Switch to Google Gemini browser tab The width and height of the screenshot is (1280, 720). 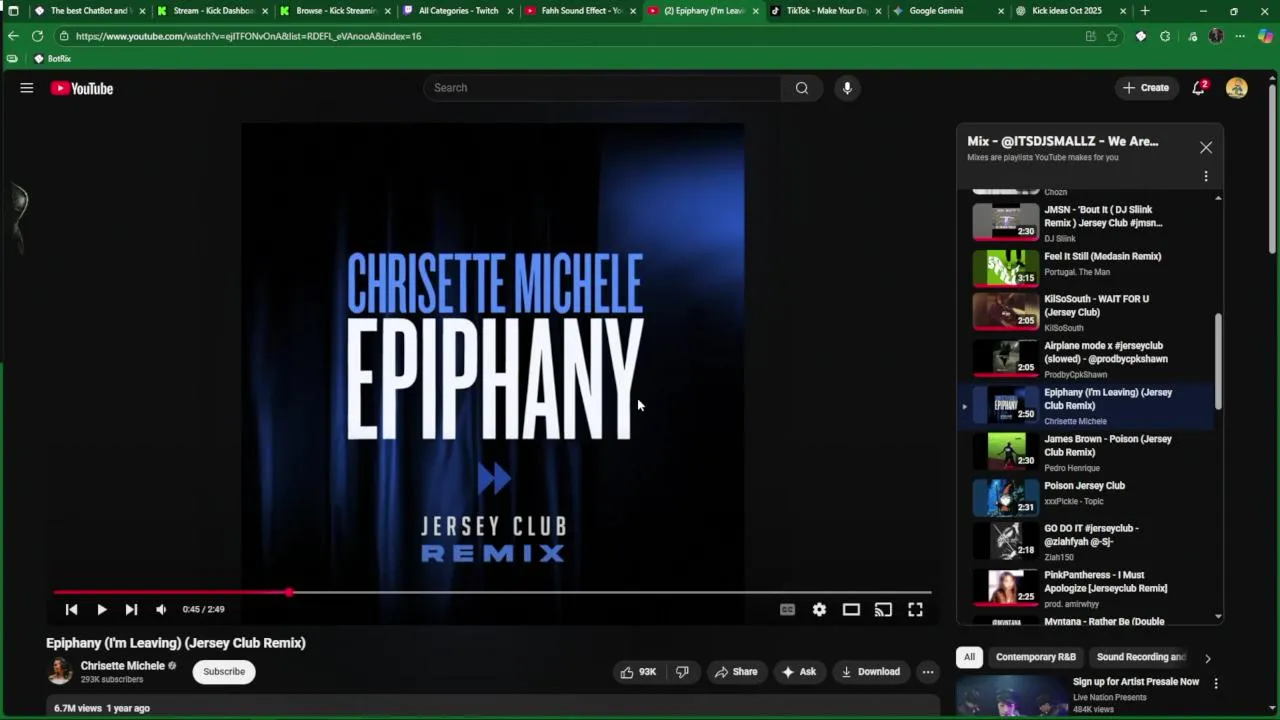tap(948, 11)
